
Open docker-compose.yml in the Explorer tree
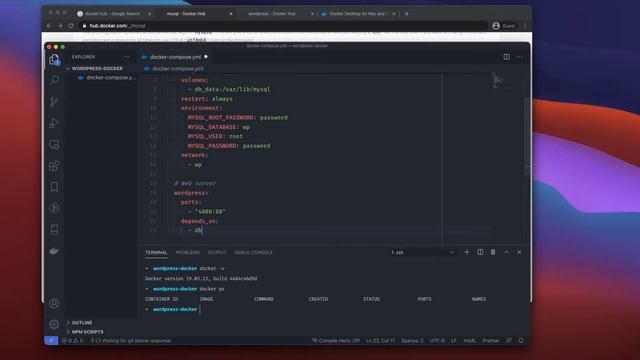pos(107,78)
